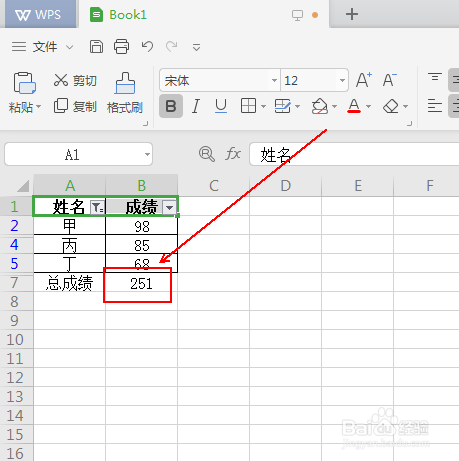Click the top align icon

[x=435, y=78]
